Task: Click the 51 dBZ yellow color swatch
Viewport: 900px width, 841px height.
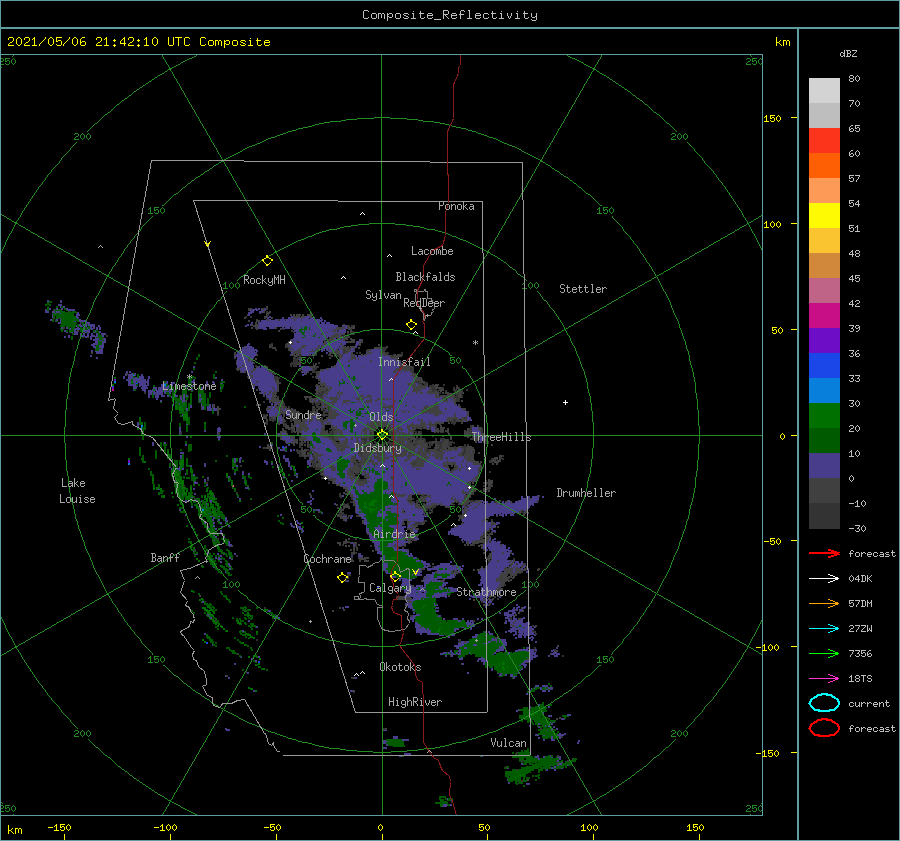Action: [824, 215]
